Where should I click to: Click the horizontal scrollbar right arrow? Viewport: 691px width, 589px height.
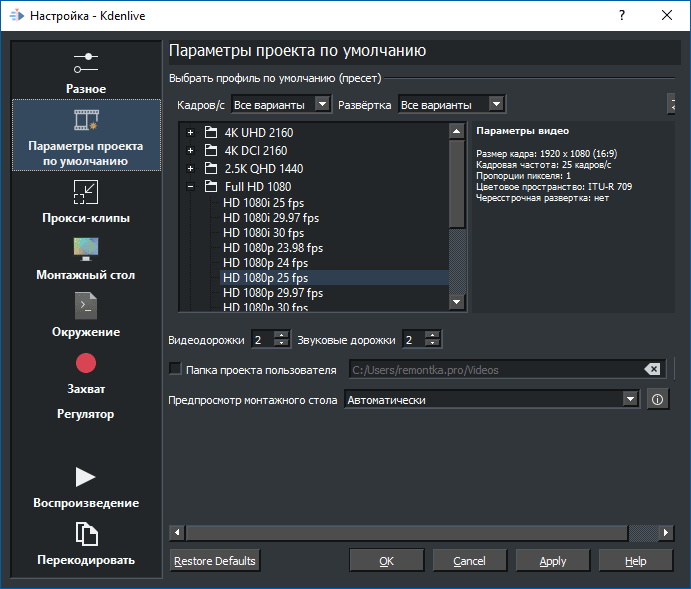(x=666, y=533)
